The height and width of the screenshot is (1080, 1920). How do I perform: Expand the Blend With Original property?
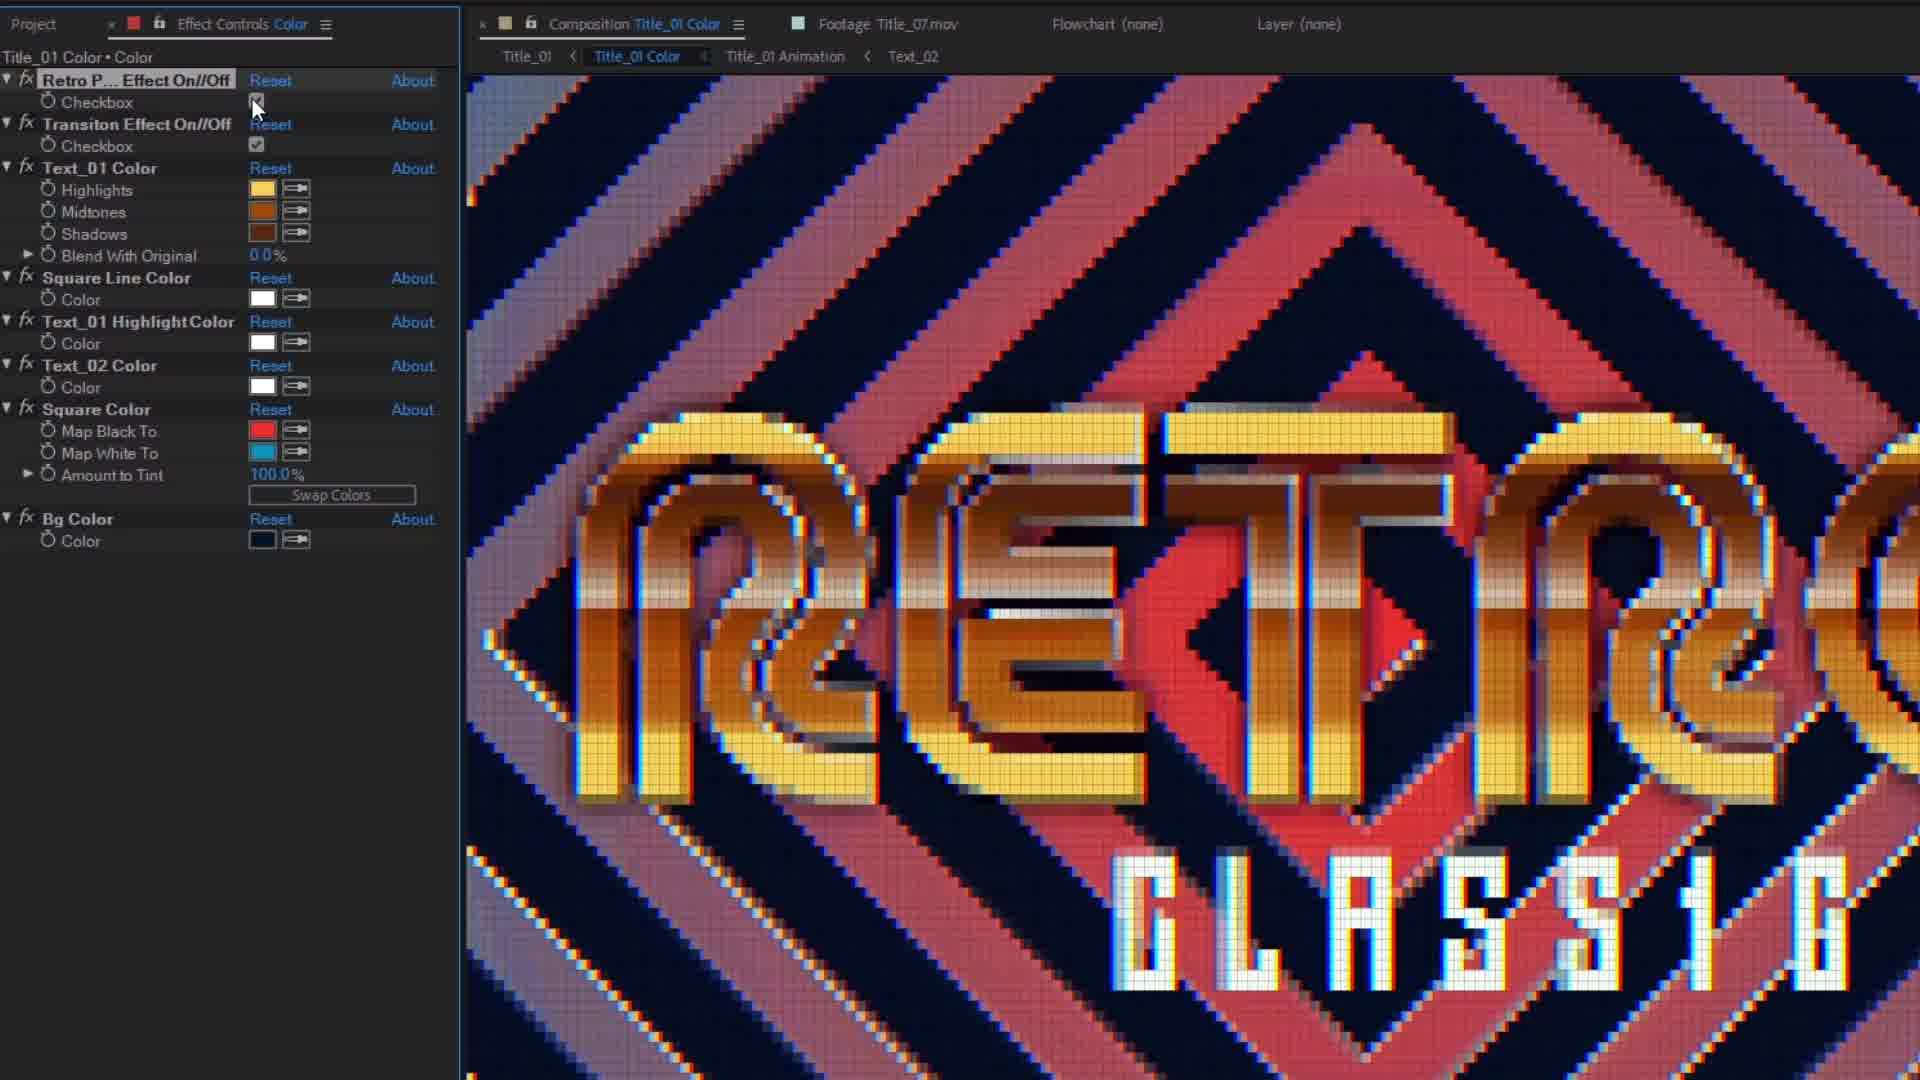tap(28, 255)
